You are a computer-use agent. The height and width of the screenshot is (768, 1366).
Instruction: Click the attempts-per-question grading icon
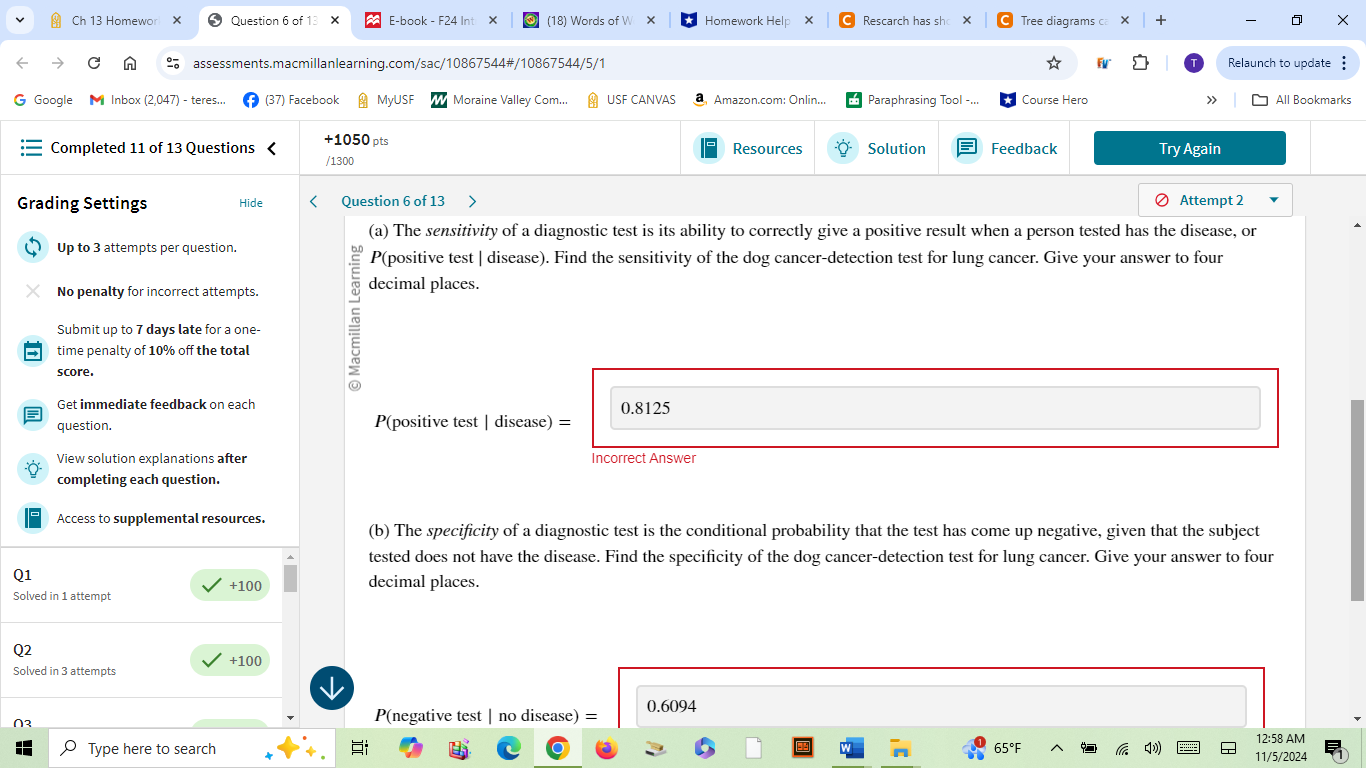[x=33, y=247]
